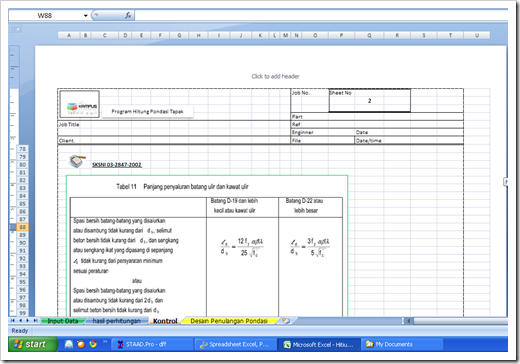Viewport: 520px width, 364px height.
Task: Go to last sheet using tab navigation arrow
Action: 35,321
